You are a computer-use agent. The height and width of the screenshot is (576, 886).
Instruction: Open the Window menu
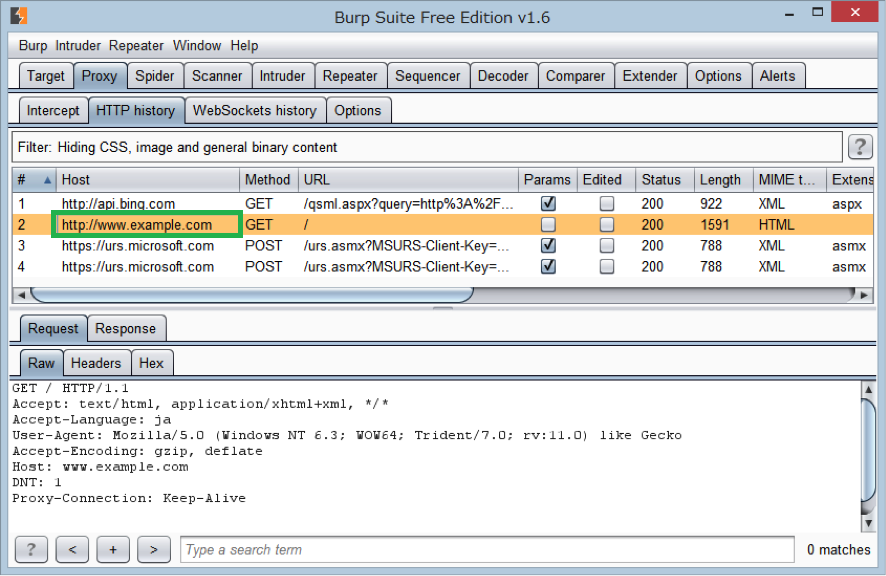click(197, 46)
